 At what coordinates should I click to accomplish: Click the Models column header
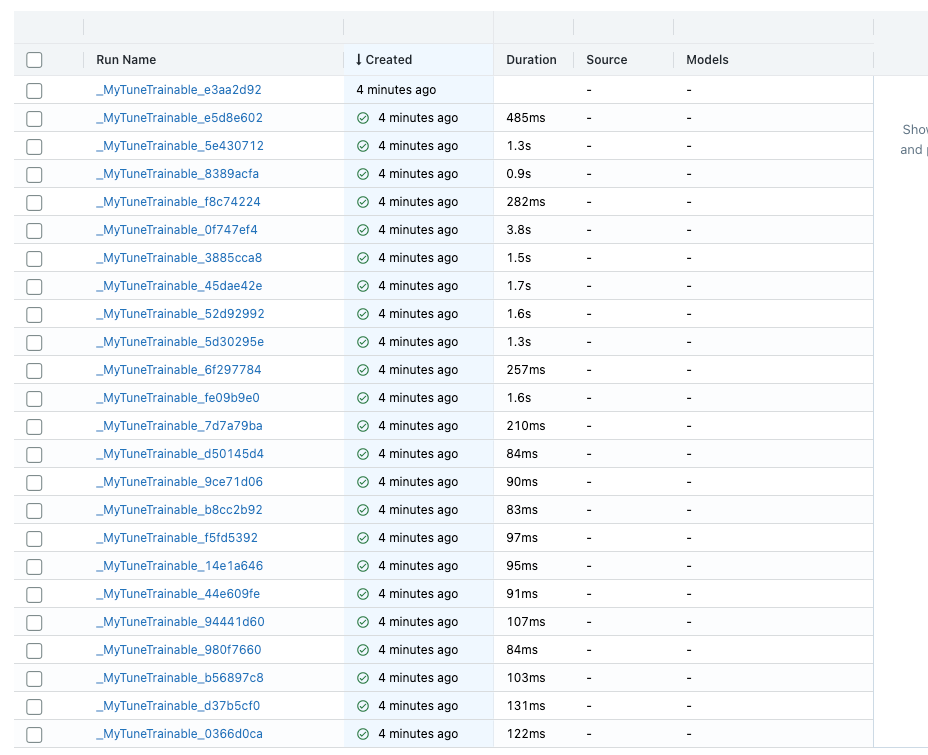707,60
